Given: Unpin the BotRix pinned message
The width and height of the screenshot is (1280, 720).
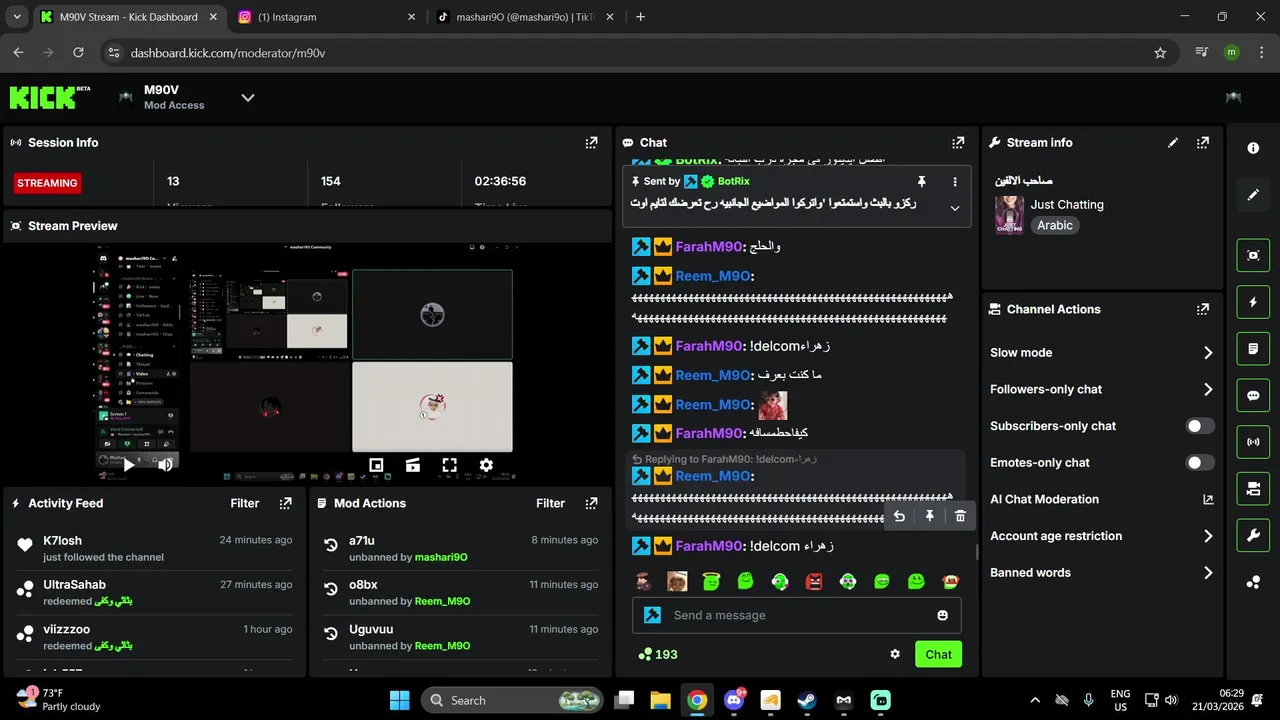Looking at the screenshot, I should 922,182.
